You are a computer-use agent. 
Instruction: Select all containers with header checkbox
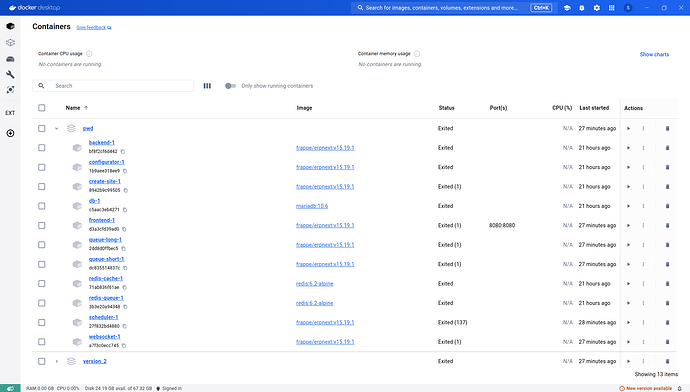pos(41,108)
